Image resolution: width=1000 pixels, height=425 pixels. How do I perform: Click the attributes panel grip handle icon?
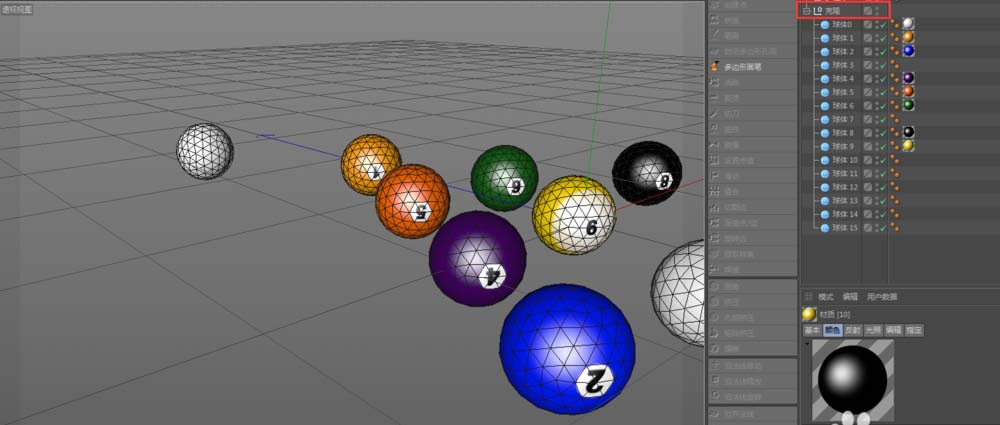[808, 297]
